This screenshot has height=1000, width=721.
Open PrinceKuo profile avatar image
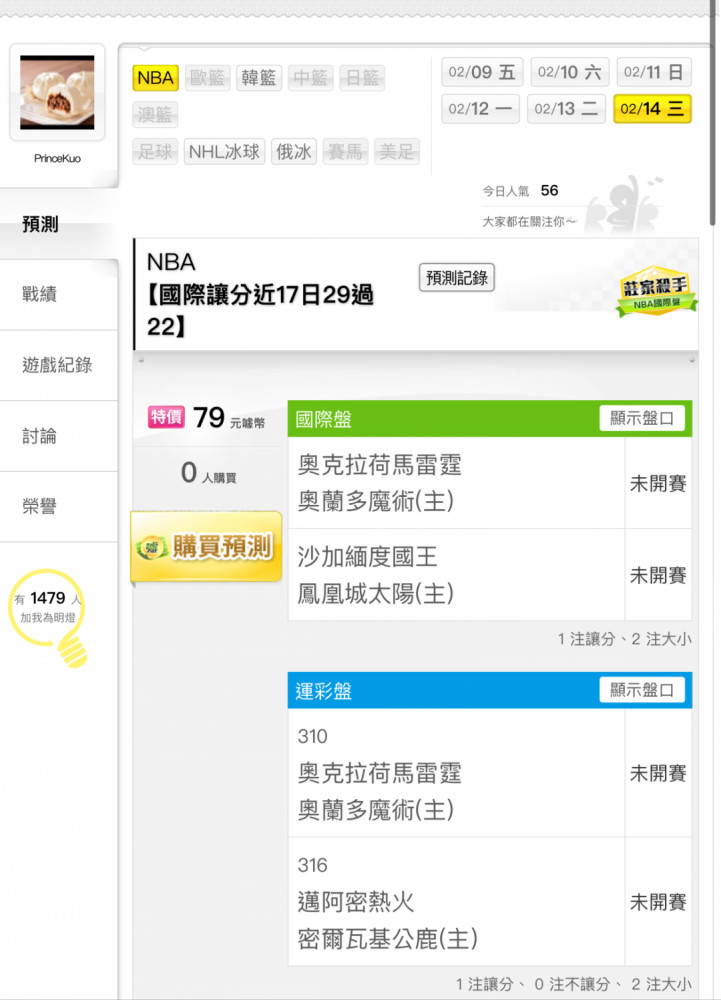click(x=57, y=92)
